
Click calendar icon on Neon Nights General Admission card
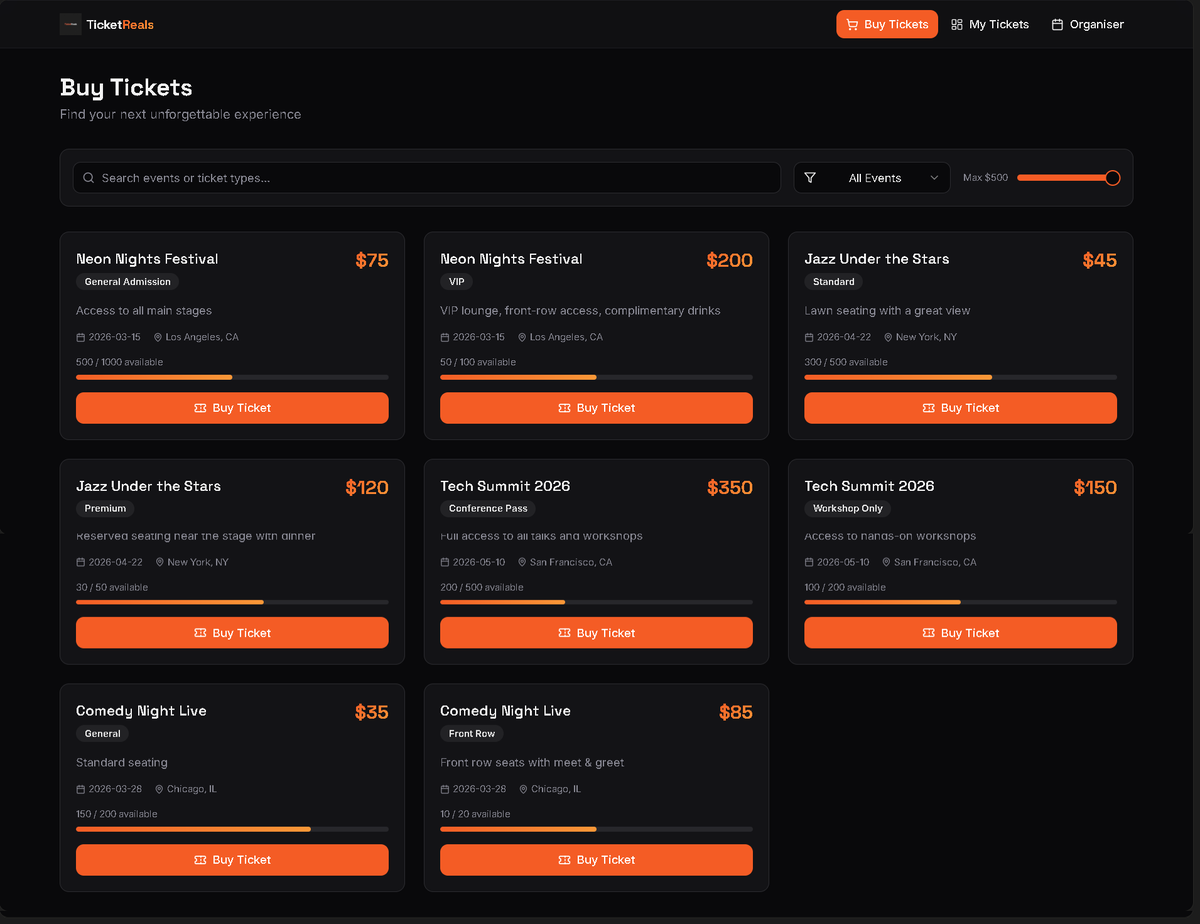point(81,337)
